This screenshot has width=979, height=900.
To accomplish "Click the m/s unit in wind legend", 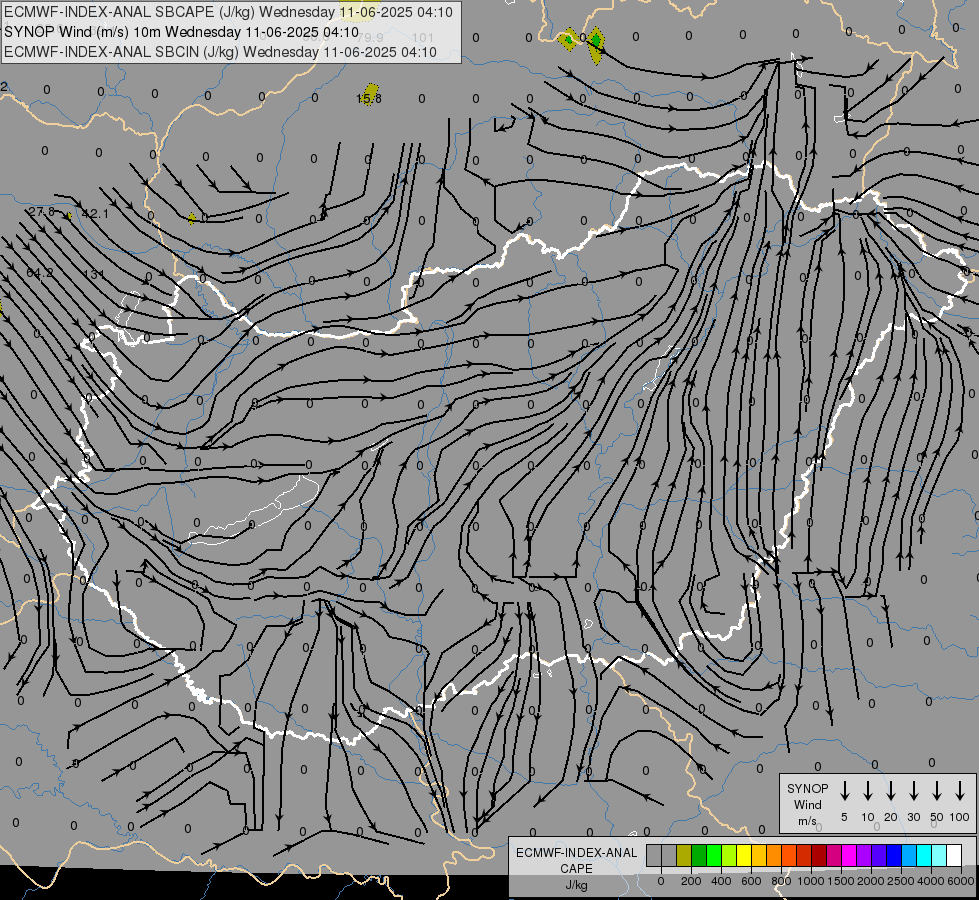I will [x=807, y=821].
